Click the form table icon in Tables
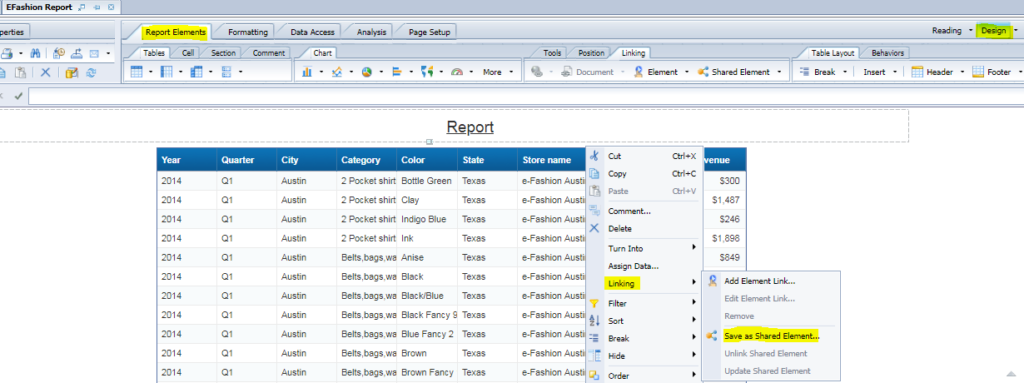This screenshot has width=1024, height=383. pyautogui.click(x=227, y=72)
